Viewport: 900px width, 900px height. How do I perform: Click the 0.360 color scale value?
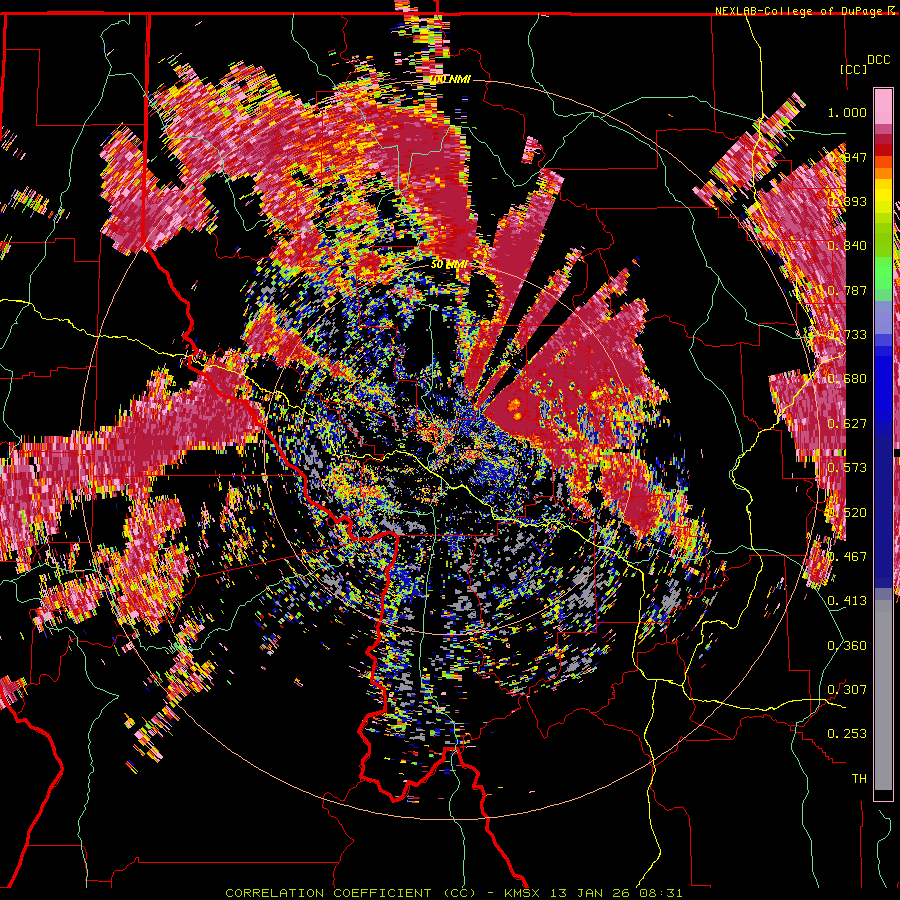tap(847, 646)
